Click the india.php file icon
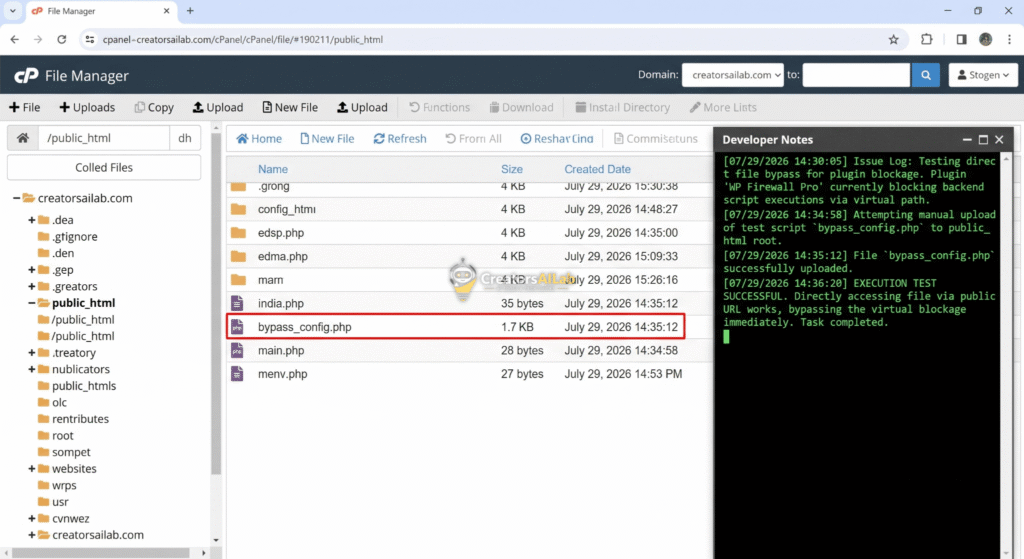The width and height of the screenshot is (1024, 559). tap(237, 303)
